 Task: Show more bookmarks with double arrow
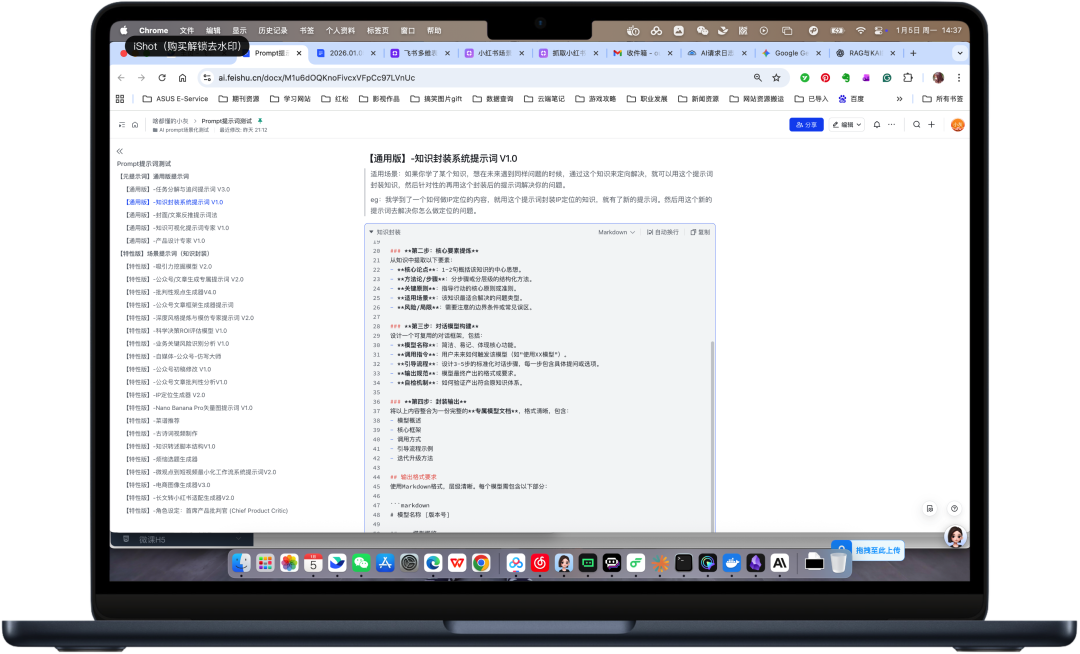pyautogui.click(x=900, y=99)
